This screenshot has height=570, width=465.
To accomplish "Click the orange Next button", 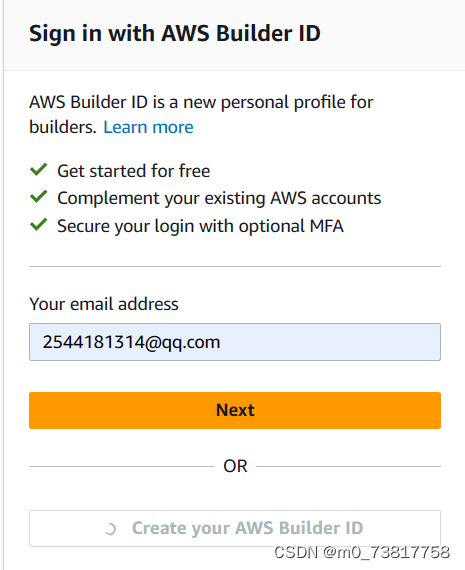I will pyautogui.click(x=235, y=410).
